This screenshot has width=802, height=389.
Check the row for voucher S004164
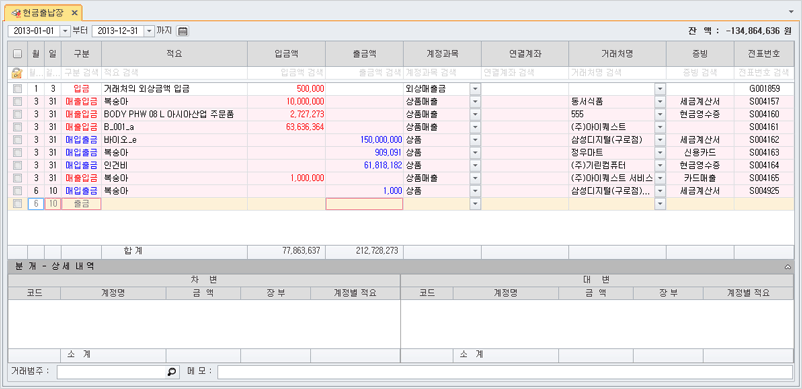(17, 165)
